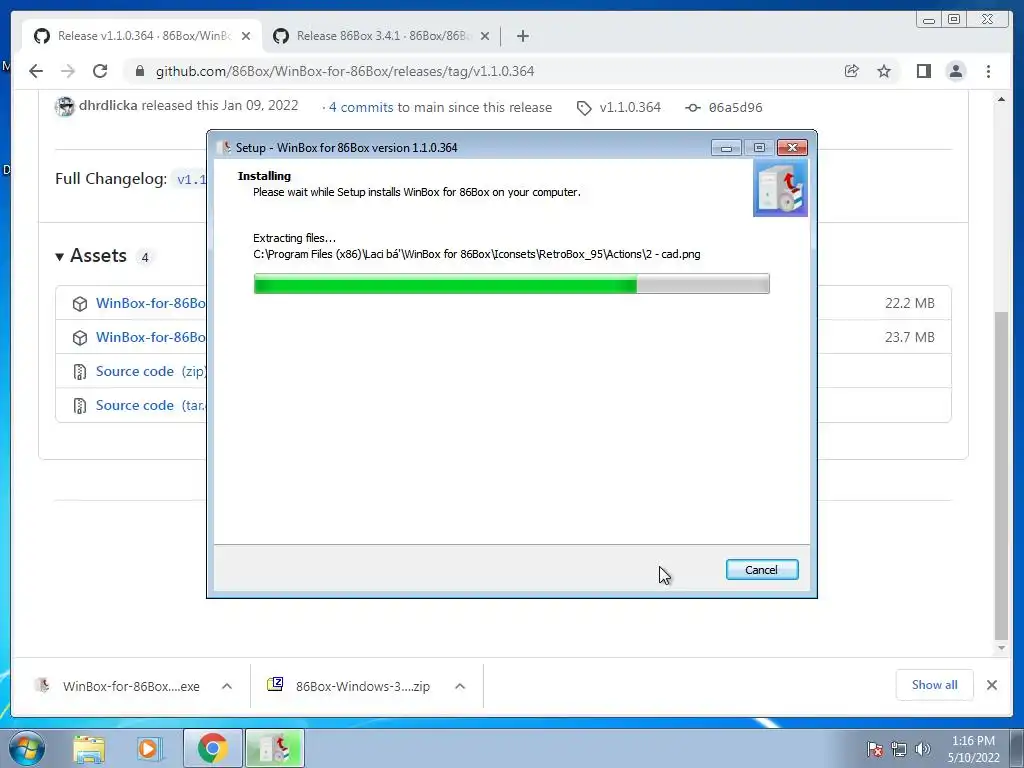Screen dimensions: 1024x768
Task: Open Windows Explorer from the taskbar
Action: (x=89, y=748)
